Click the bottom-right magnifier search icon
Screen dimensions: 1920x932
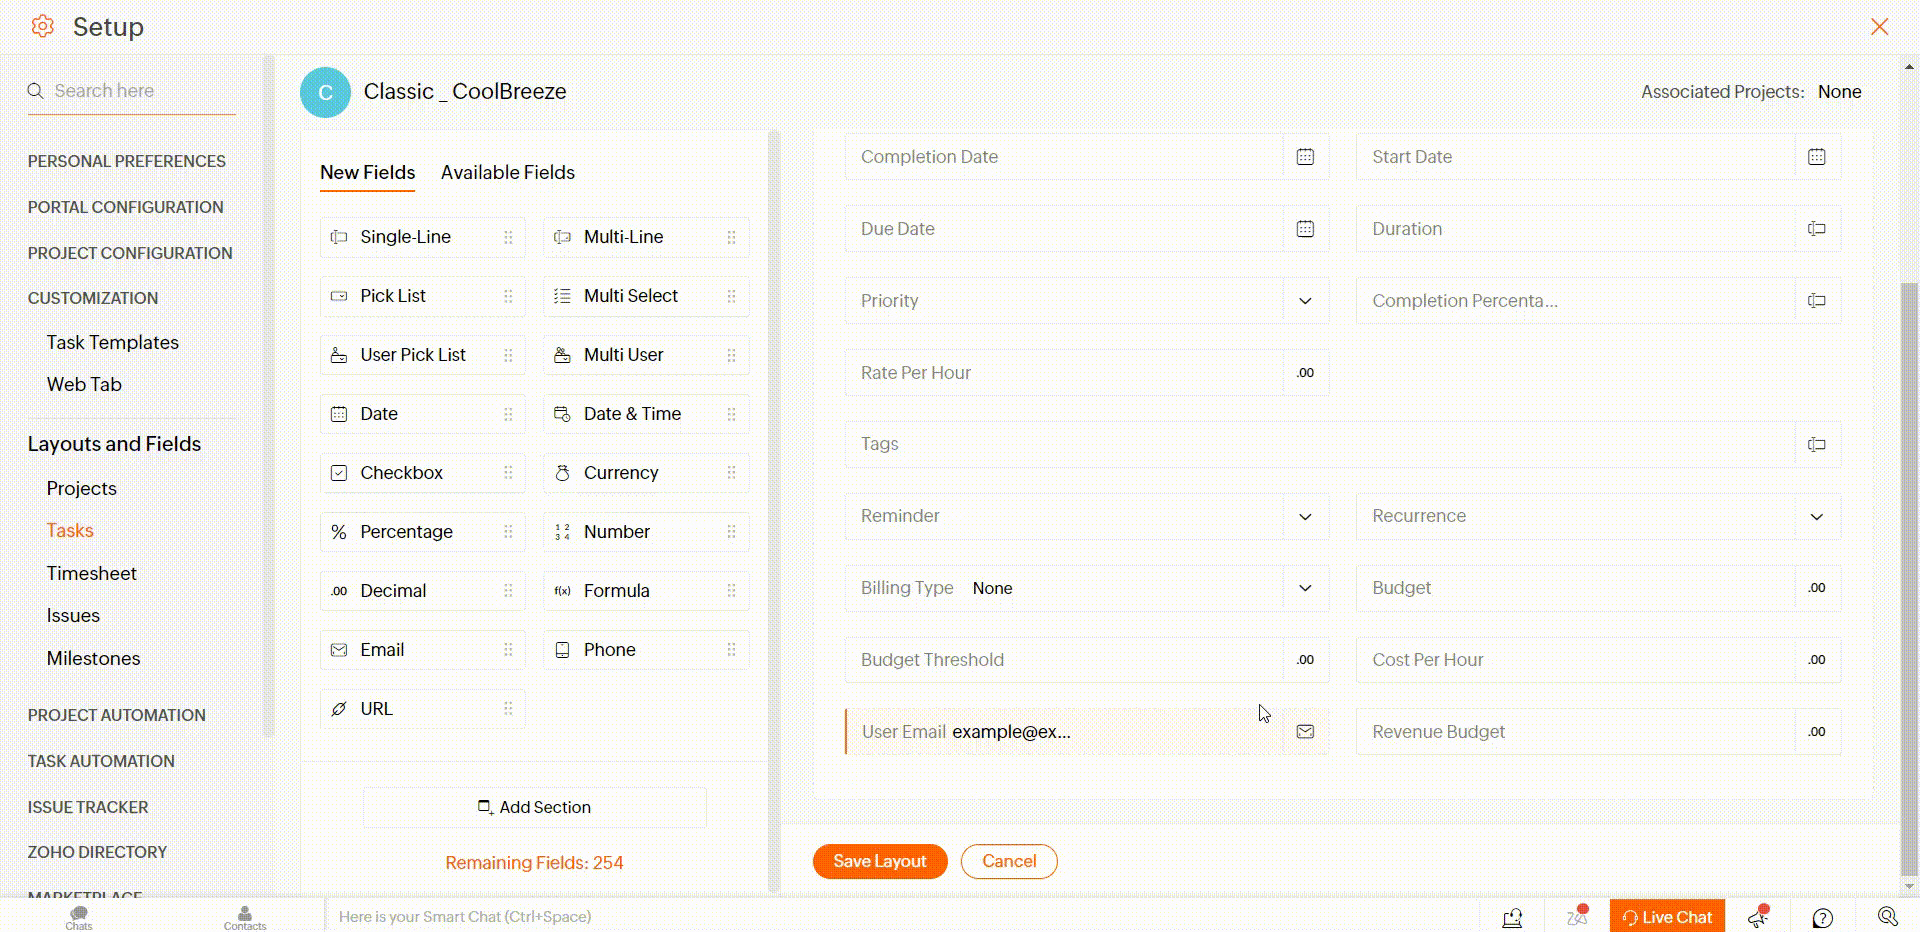click(1887, 917)
